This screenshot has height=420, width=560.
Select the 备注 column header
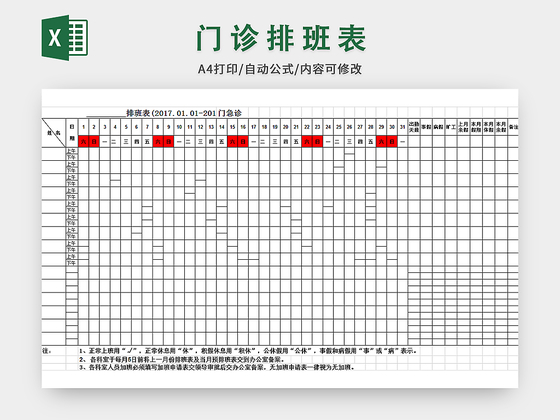(x=513, y=127)
